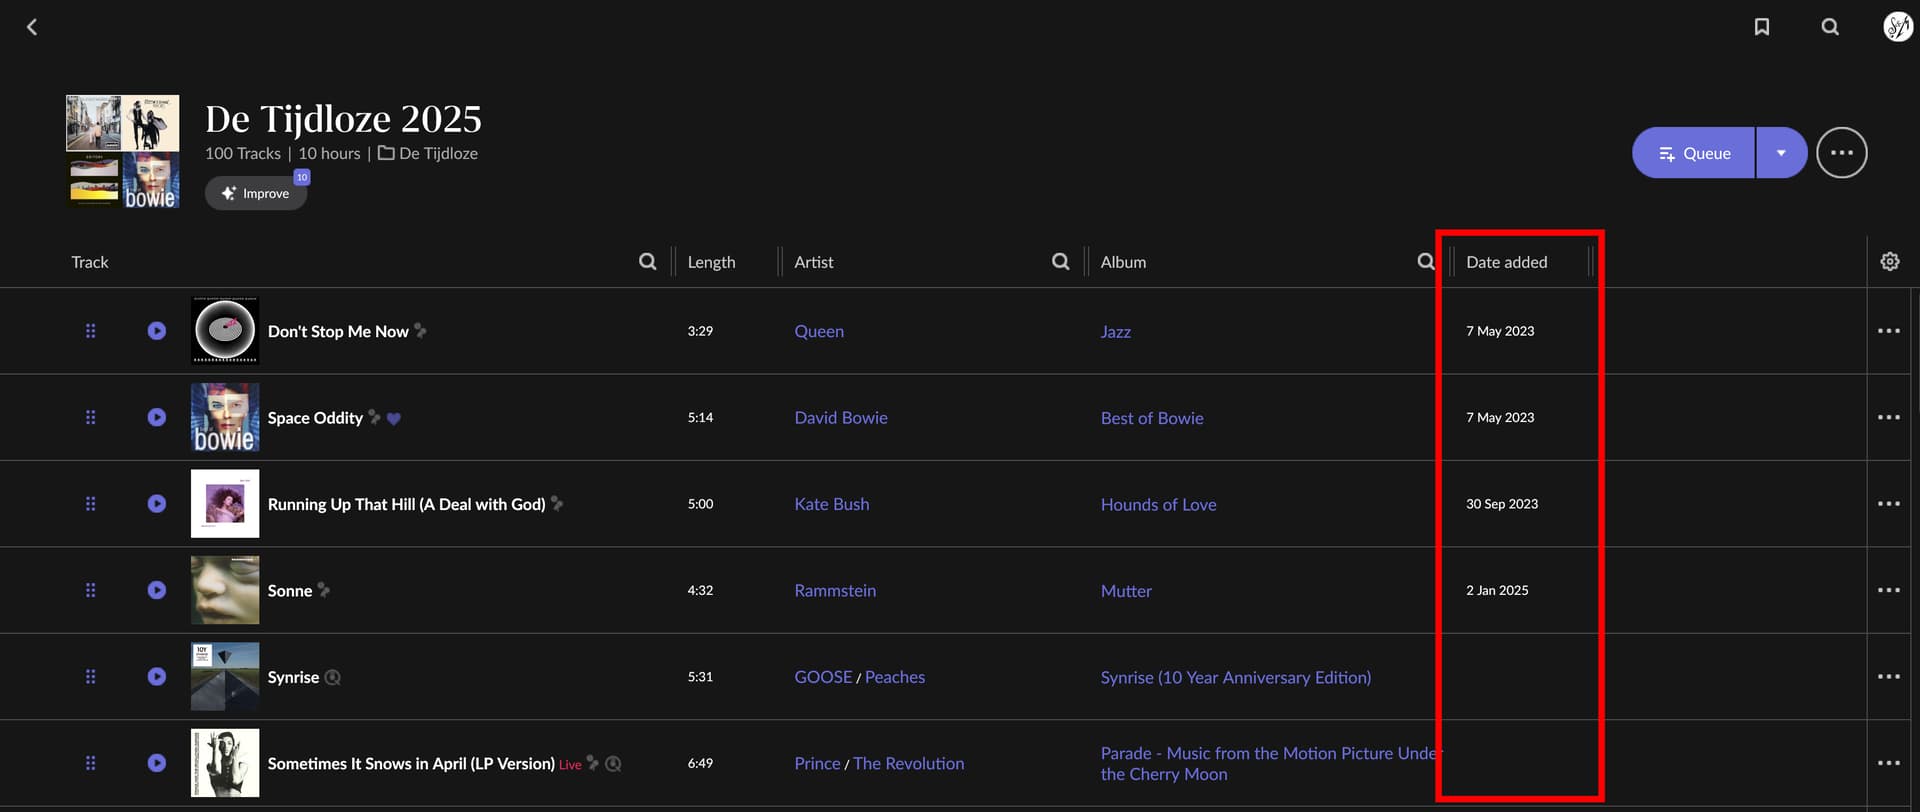Open the playlist more options circle button
The height and width of the screenshot is (812, 1920).
pos(1841,153)
